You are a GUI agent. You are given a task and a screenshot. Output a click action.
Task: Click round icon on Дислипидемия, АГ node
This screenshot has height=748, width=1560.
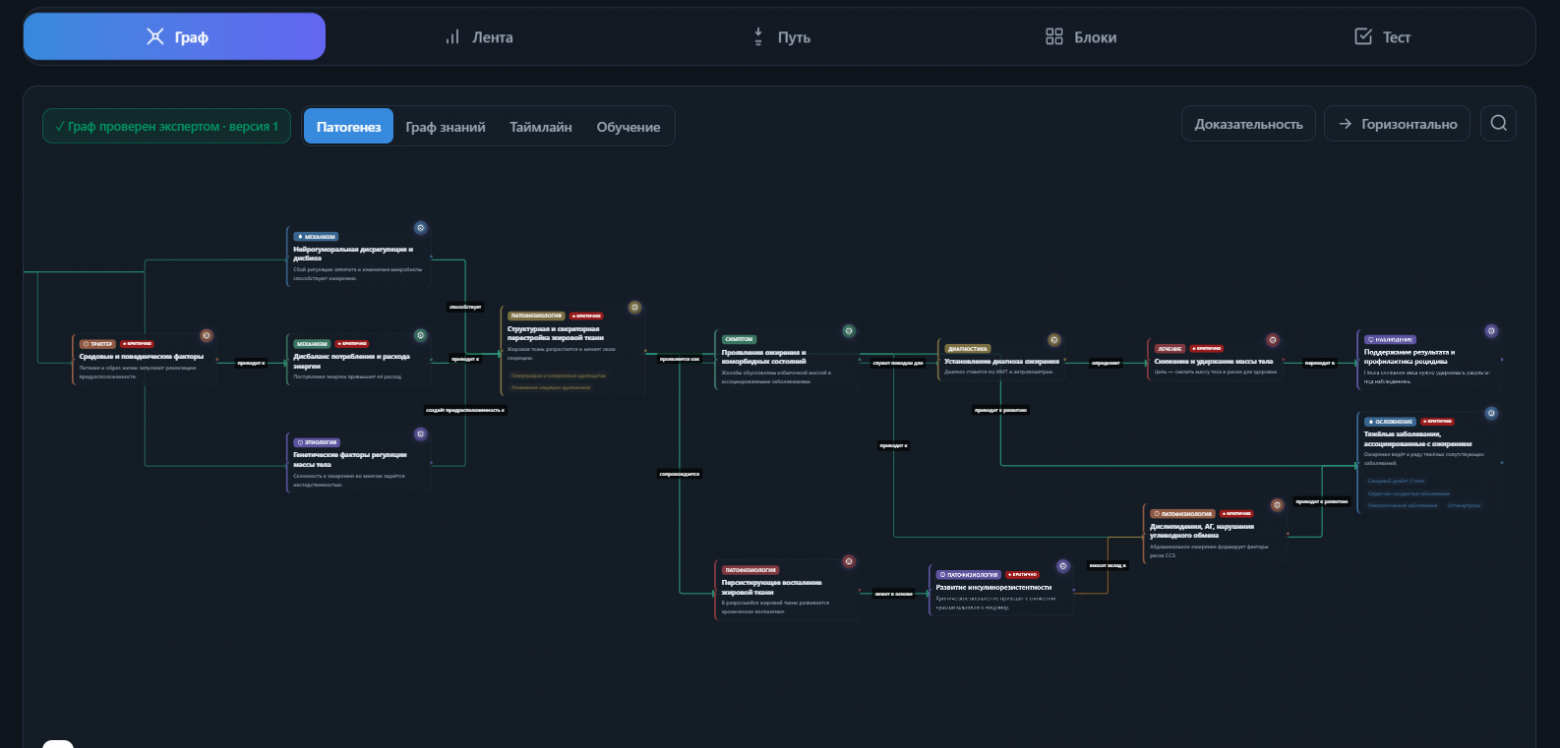pyautogui.click(x=1277, y=505)
